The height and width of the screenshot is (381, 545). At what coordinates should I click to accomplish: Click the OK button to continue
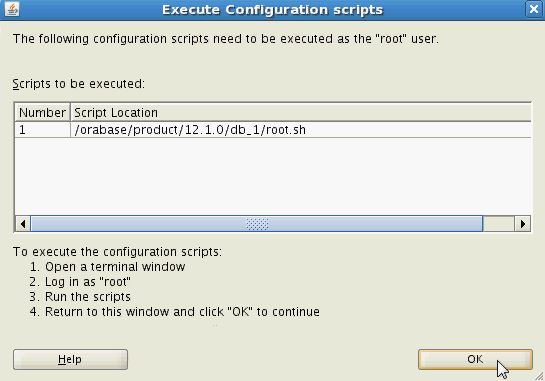[475, 359]
